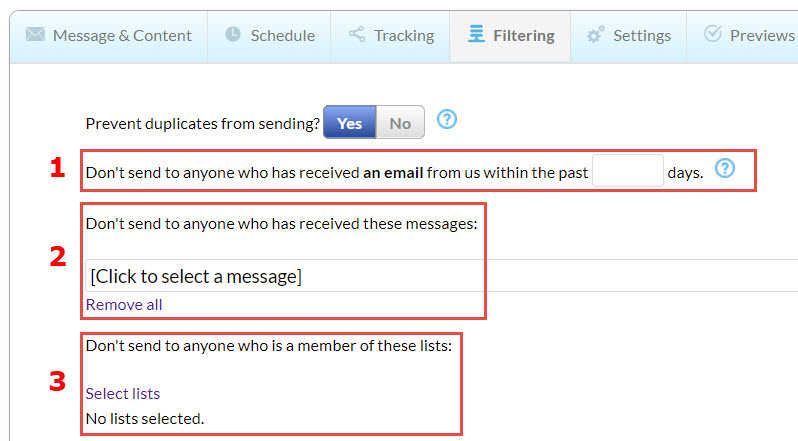
Task: Set prevent duplicates to No
Action: pyautogui.click(x=400, y=123)
